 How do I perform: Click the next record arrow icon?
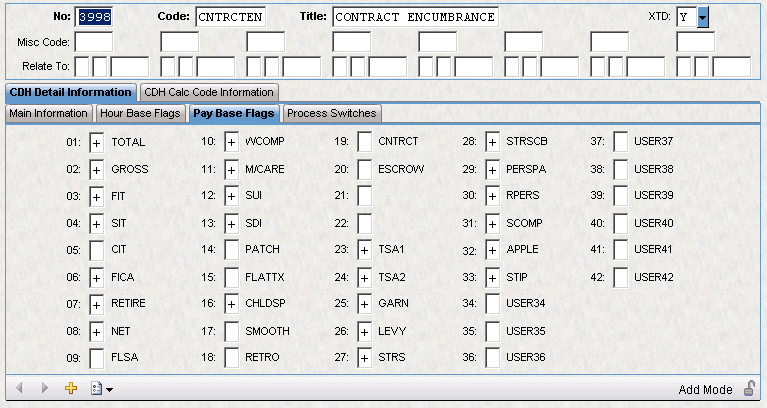click(43, 388)
